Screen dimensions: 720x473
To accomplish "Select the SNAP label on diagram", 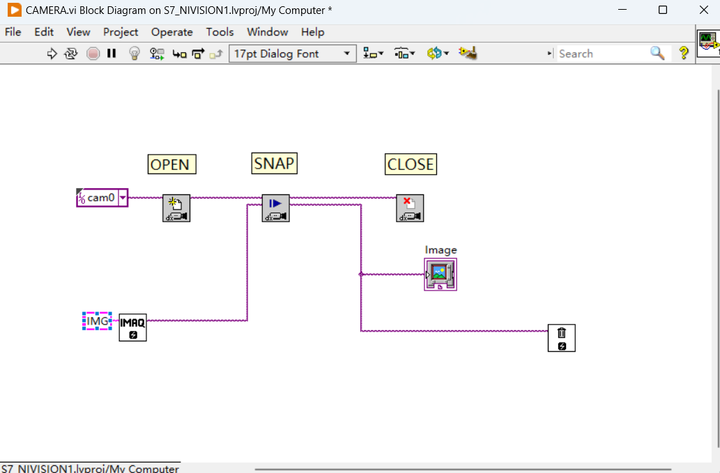I will coord(274,163).
